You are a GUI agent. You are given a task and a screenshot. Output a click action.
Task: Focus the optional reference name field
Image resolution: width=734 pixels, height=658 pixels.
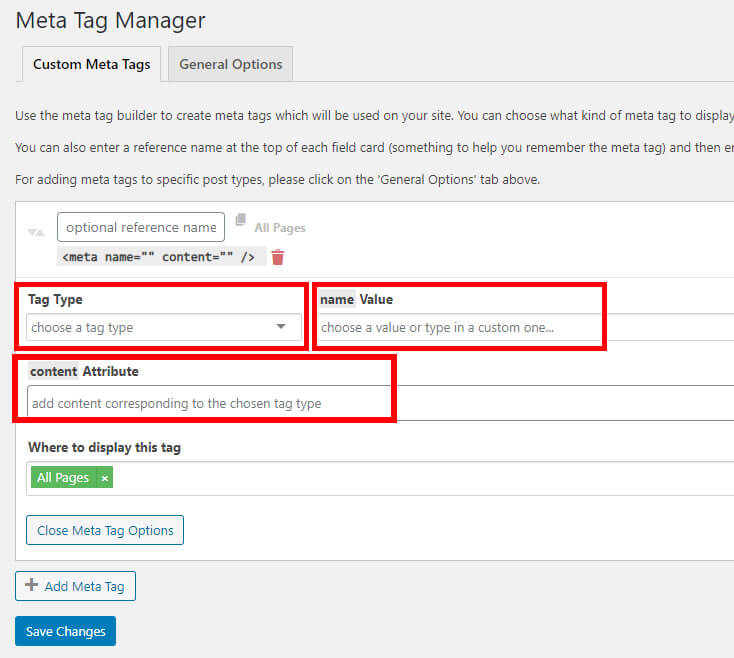tap(141, 227)
